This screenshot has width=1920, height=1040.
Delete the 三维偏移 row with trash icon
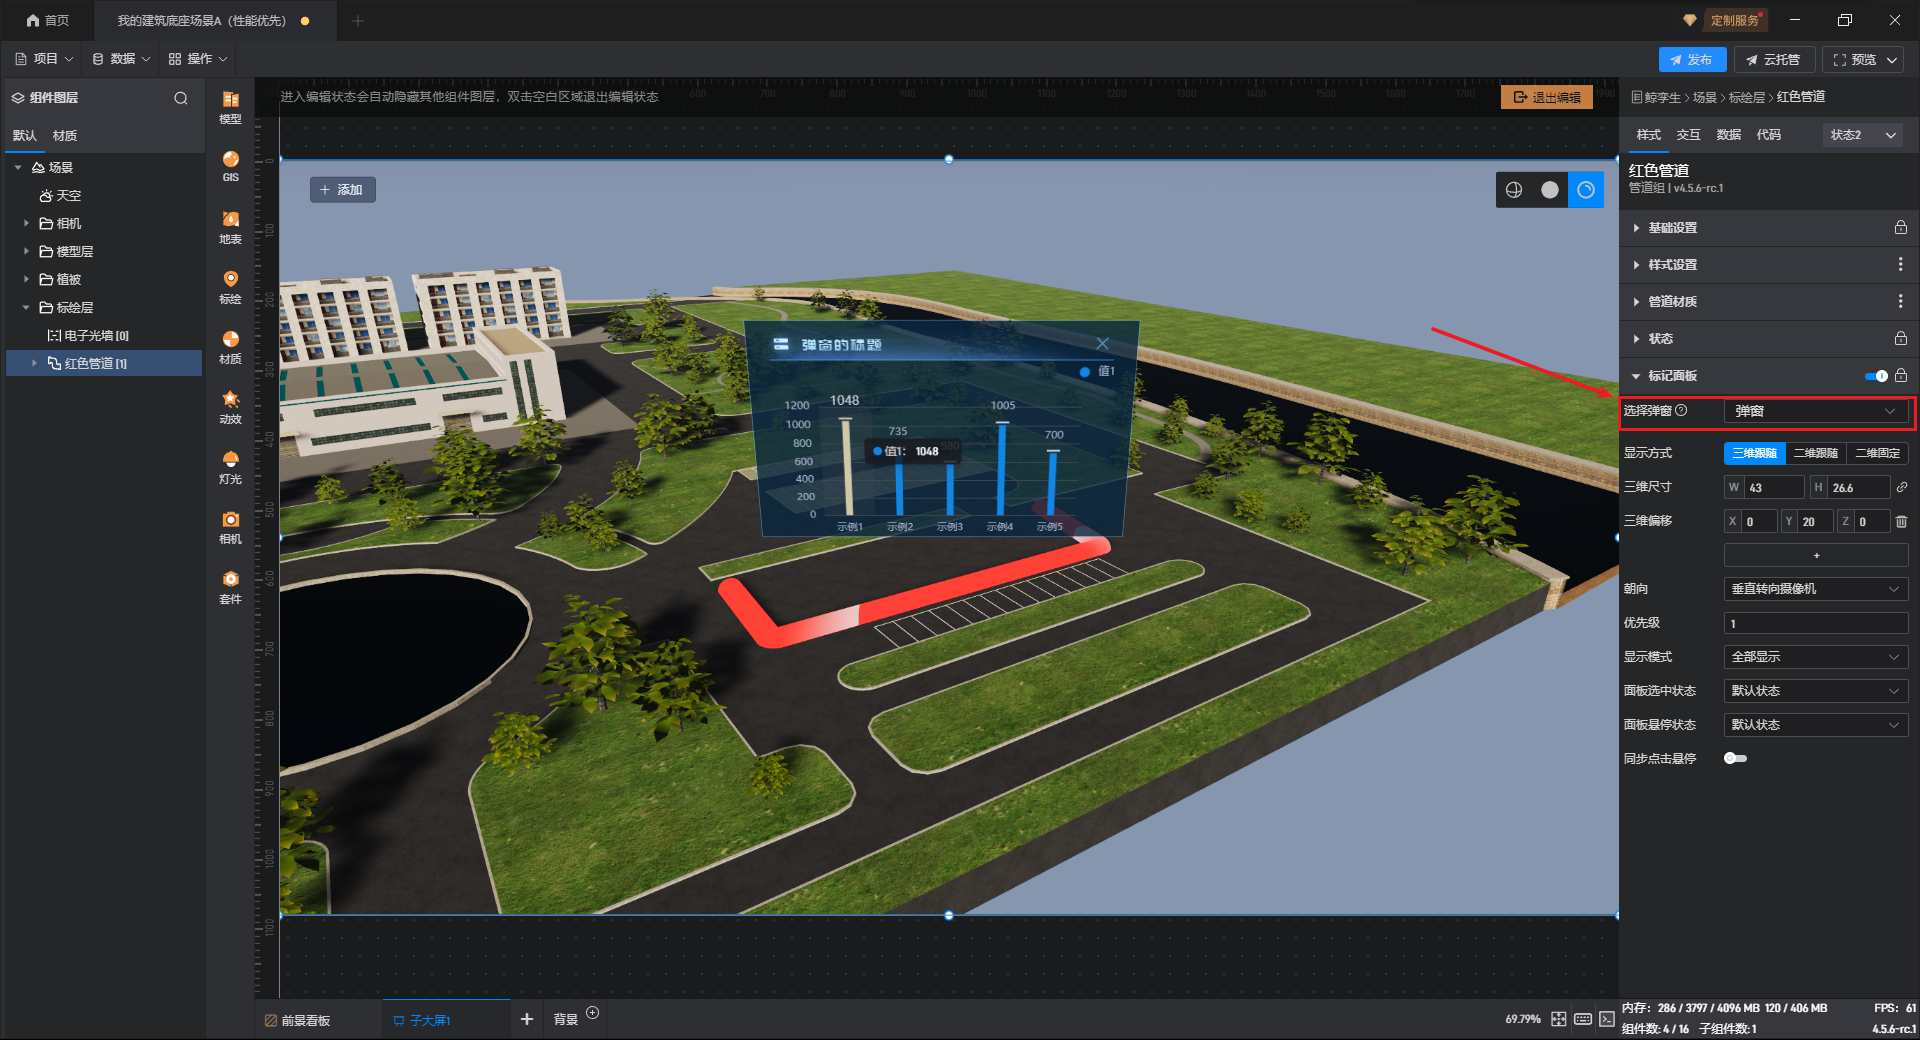[1901, 521]
